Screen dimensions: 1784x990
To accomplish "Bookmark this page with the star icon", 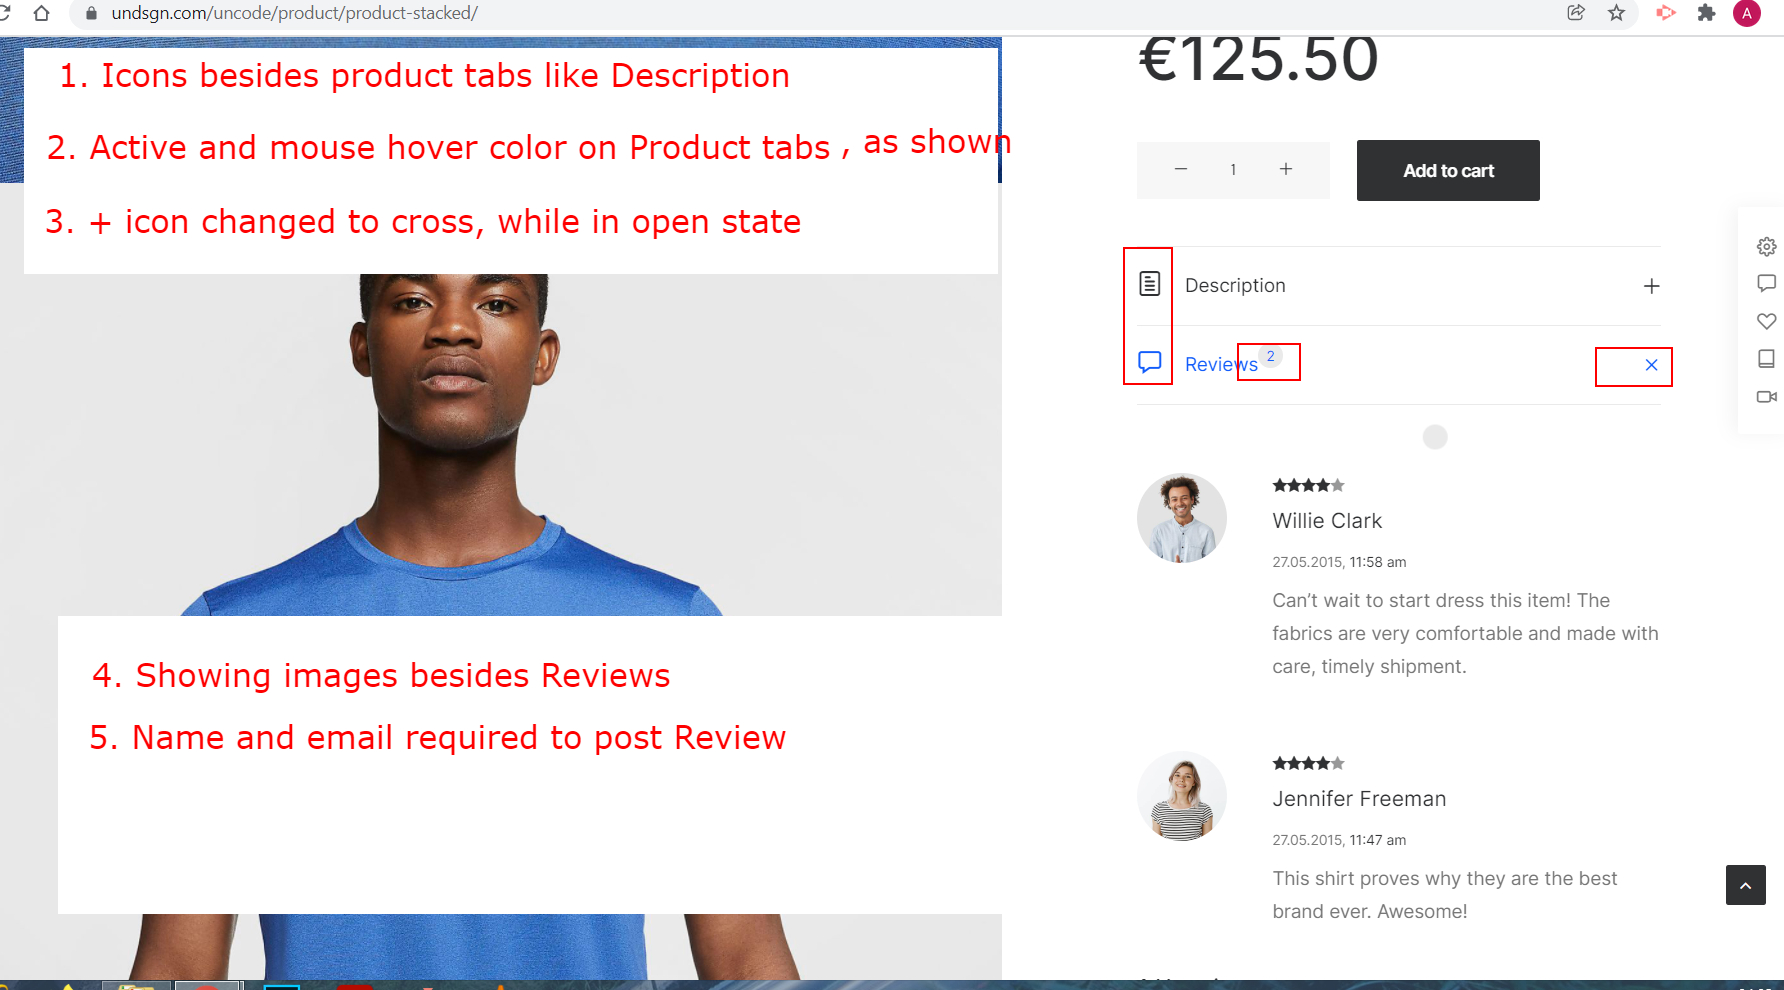I will coord(1617,13).
